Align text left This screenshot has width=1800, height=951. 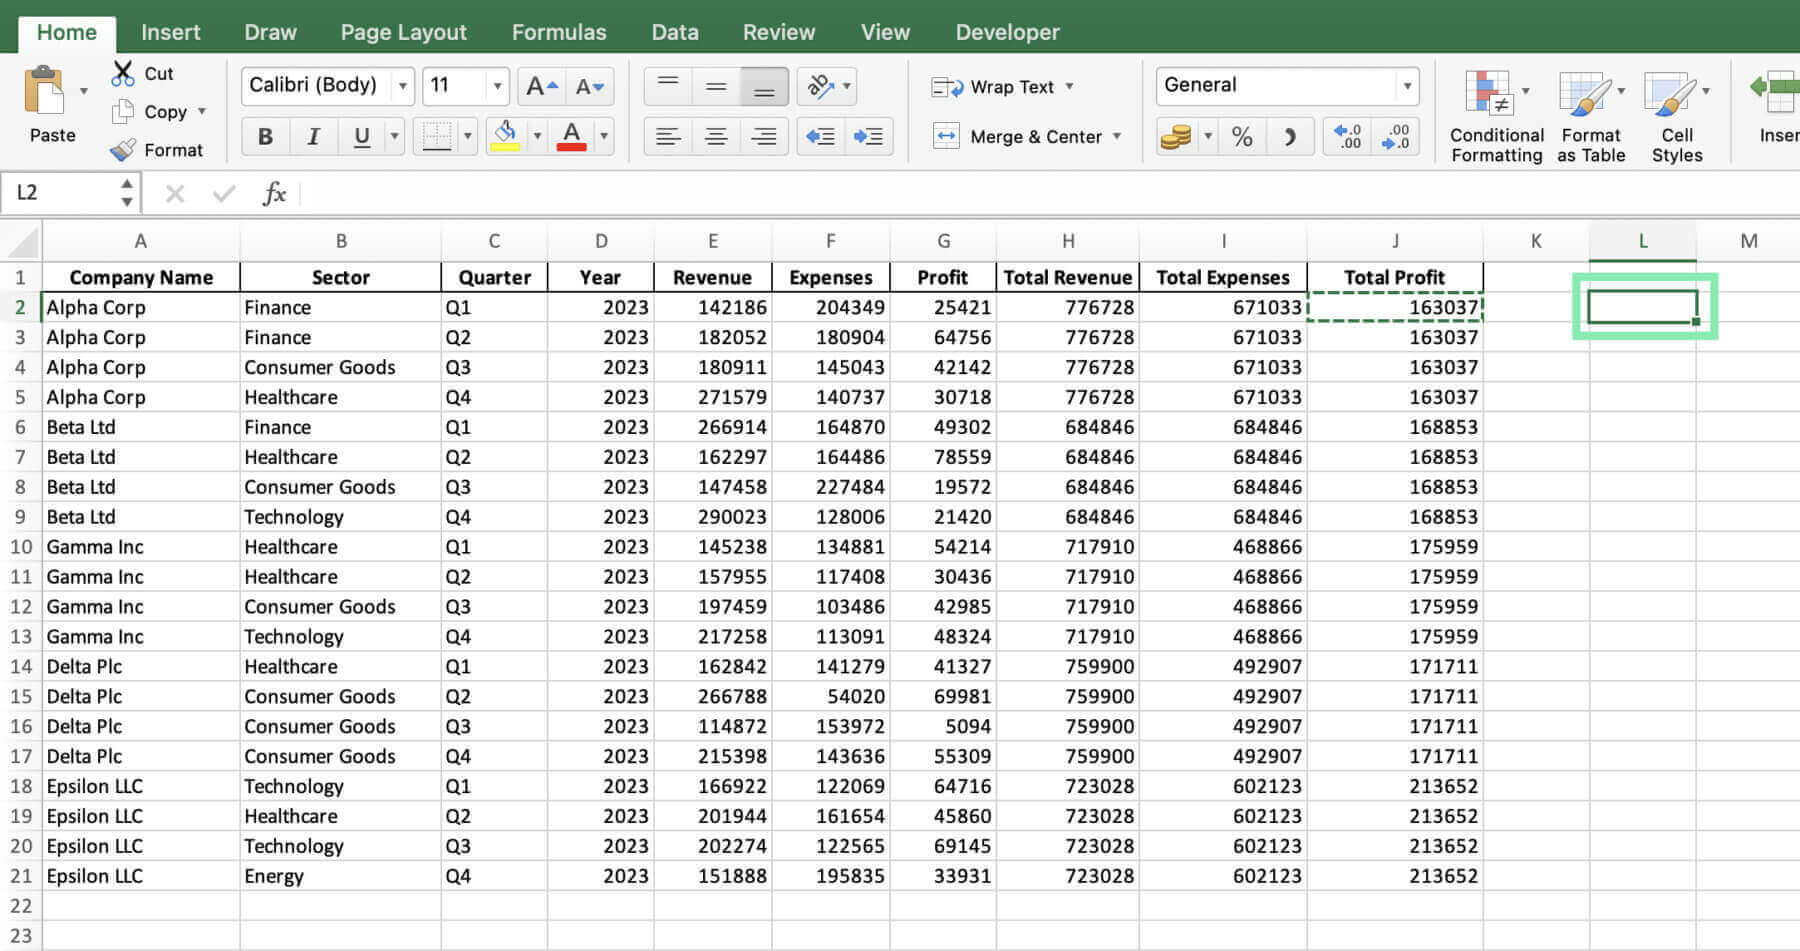(668, 136)
